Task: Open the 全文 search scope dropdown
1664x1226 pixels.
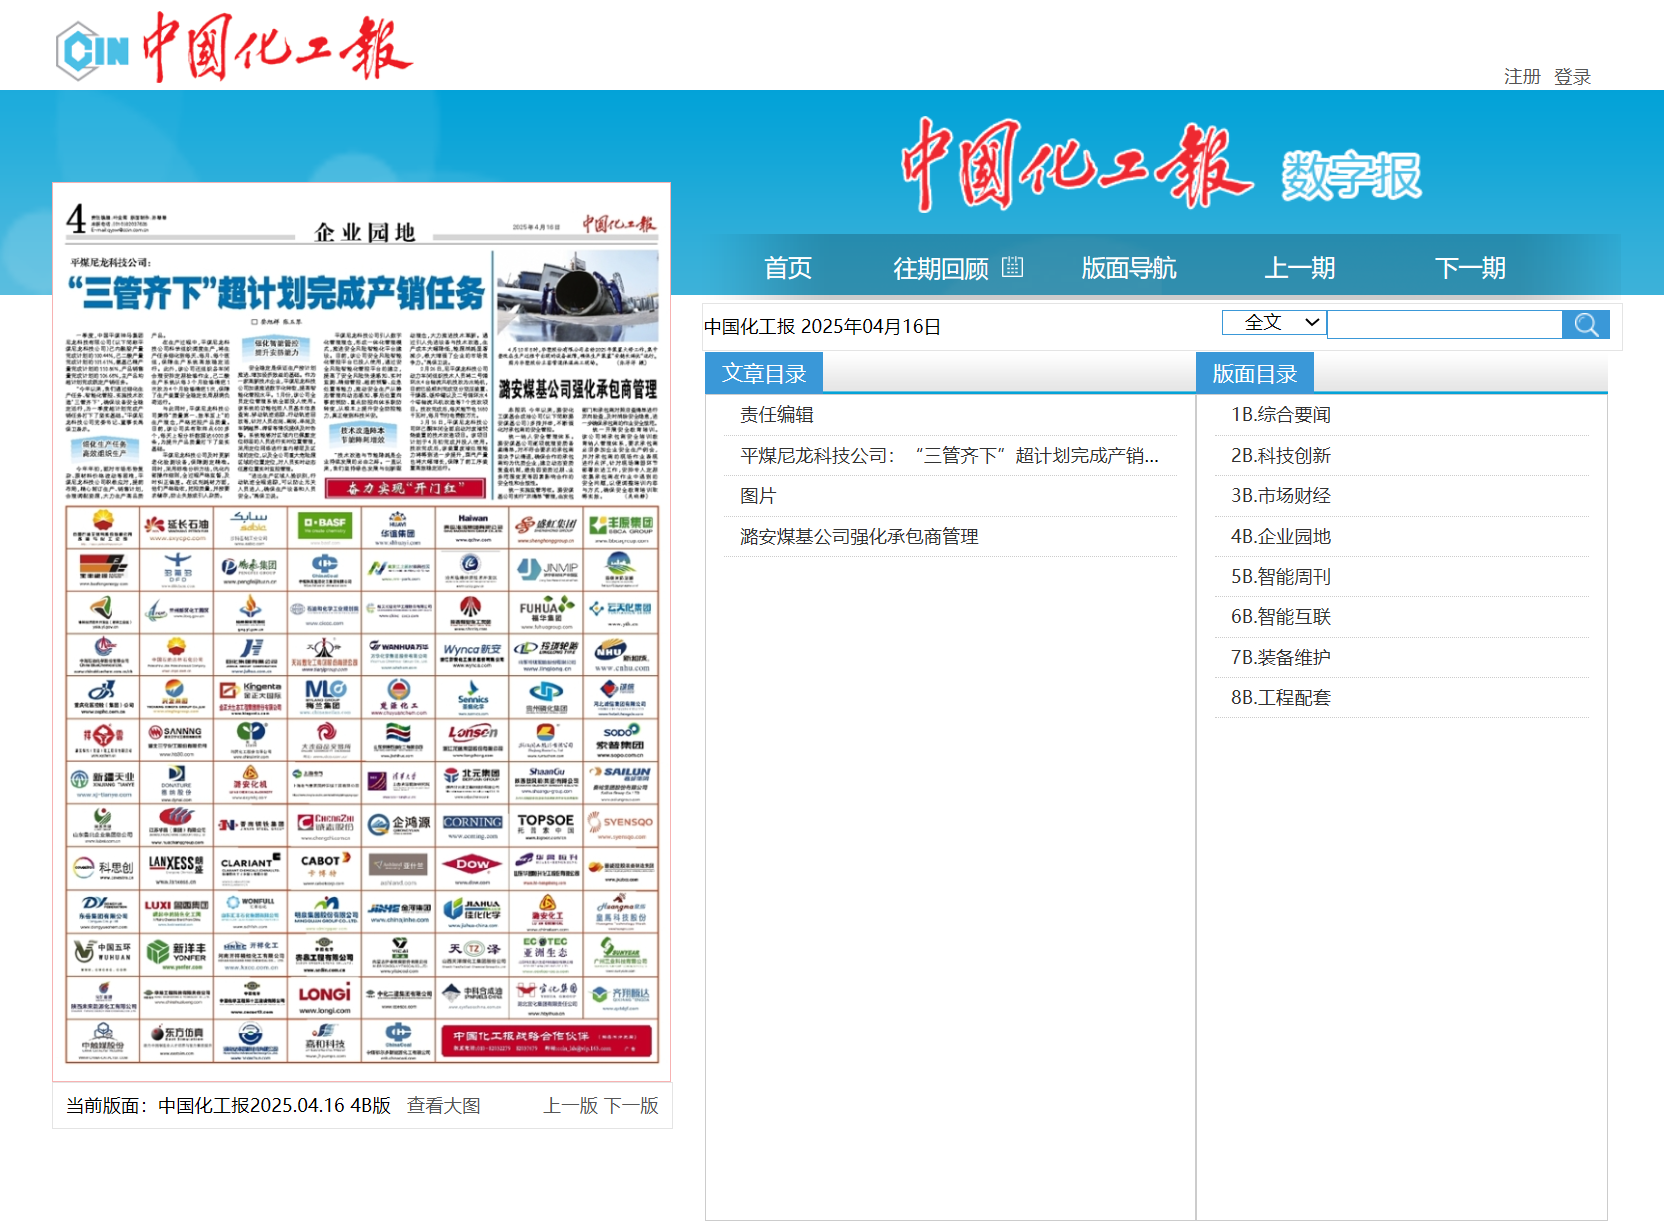Action: 1273,322
